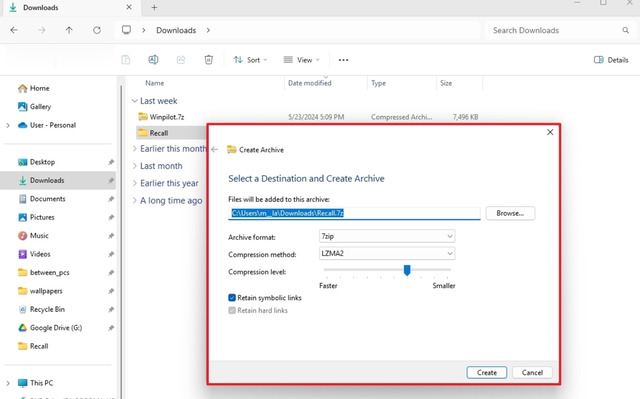Click the archive path input field

pos(354,213)
